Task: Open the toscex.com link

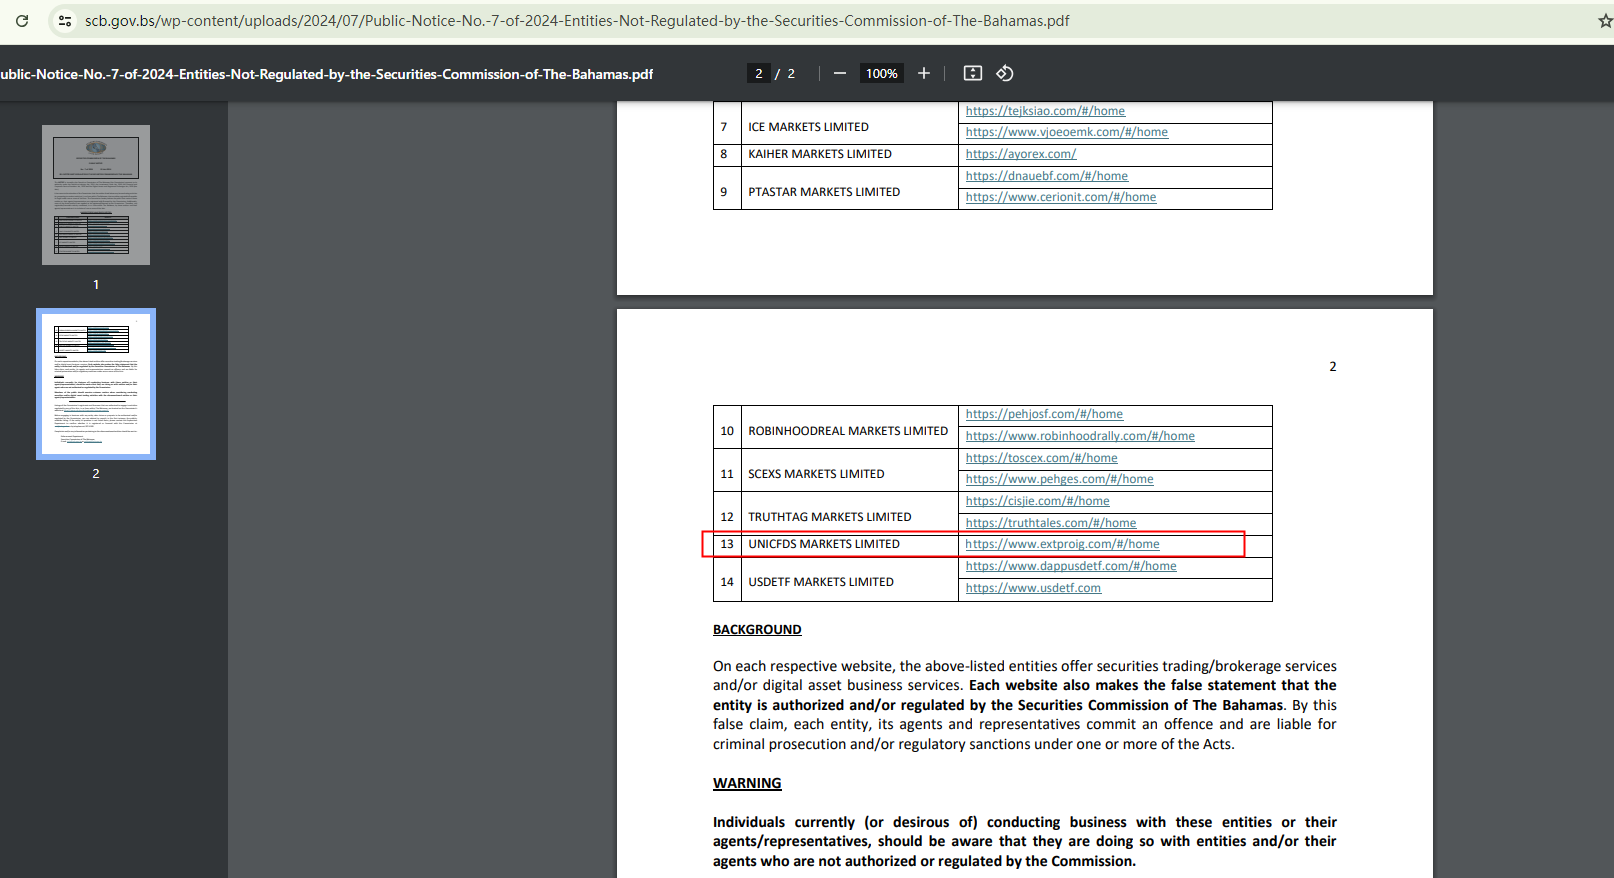Action: (1041, 458)
